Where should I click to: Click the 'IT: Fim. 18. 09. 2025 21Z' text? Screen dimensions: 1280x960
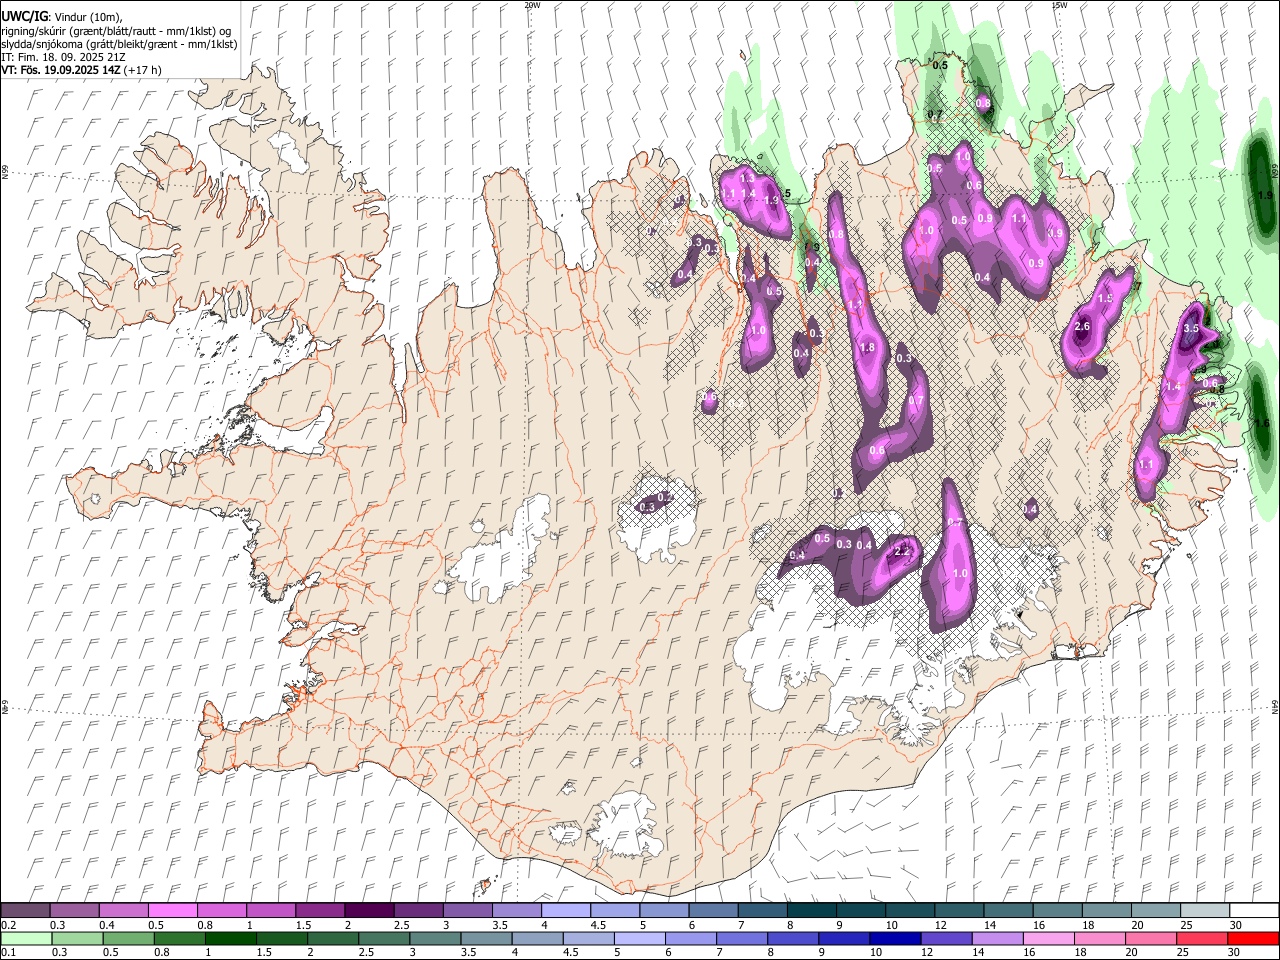(x=61, y=57)
